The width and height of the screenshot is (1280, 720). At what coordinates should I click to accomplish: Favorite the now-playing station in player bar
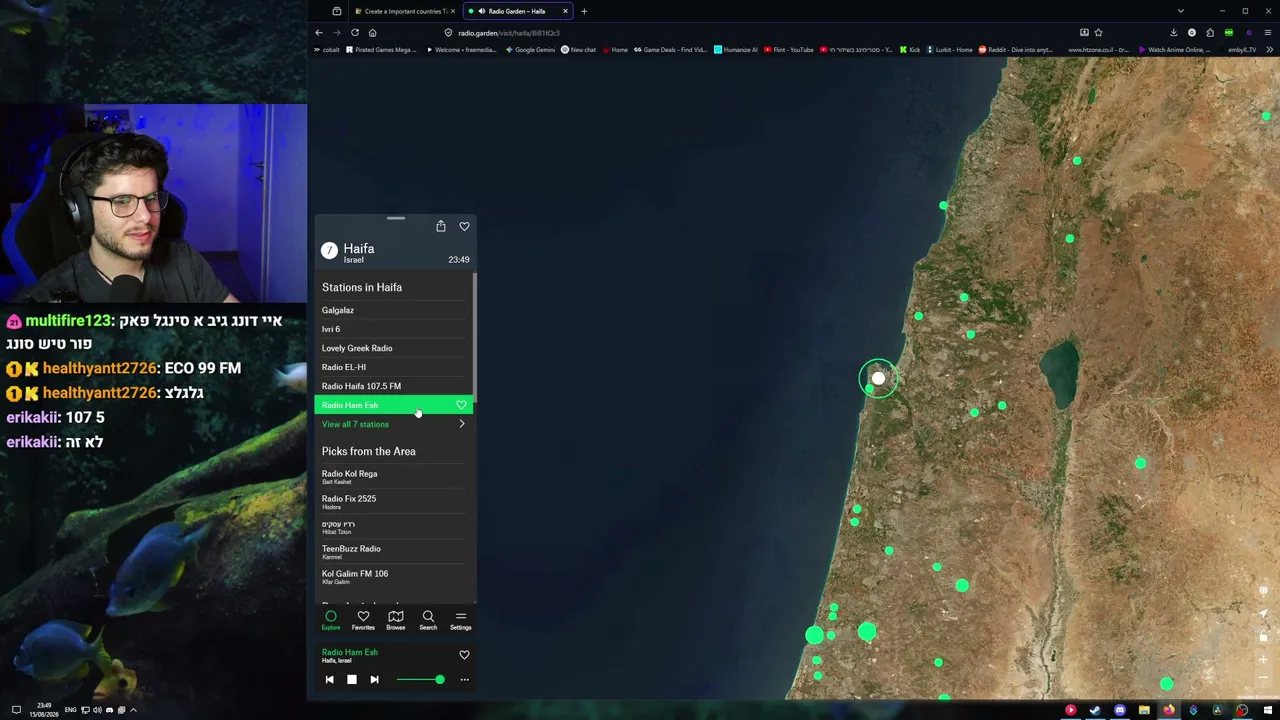point(464,655)
